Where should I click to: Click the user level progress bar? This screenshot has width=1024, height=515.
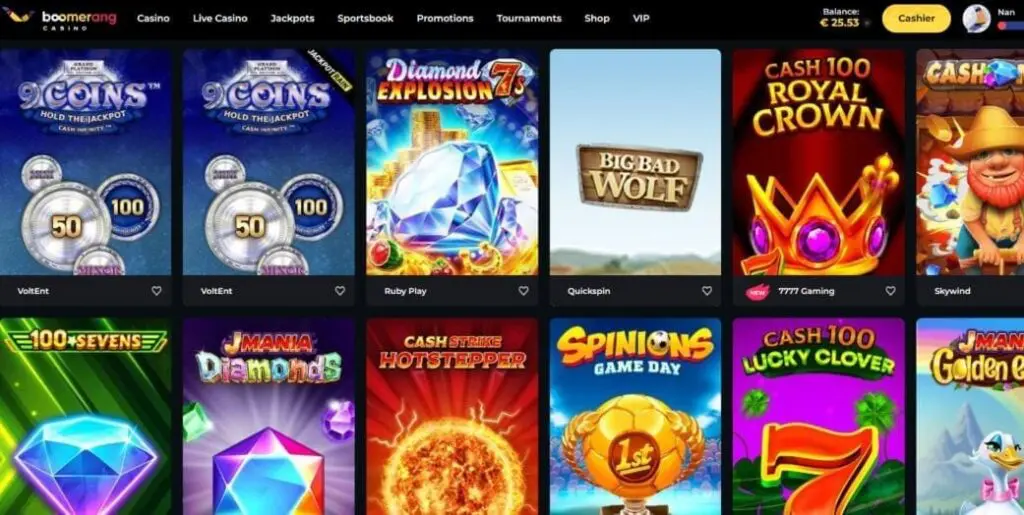point(1011,26)
